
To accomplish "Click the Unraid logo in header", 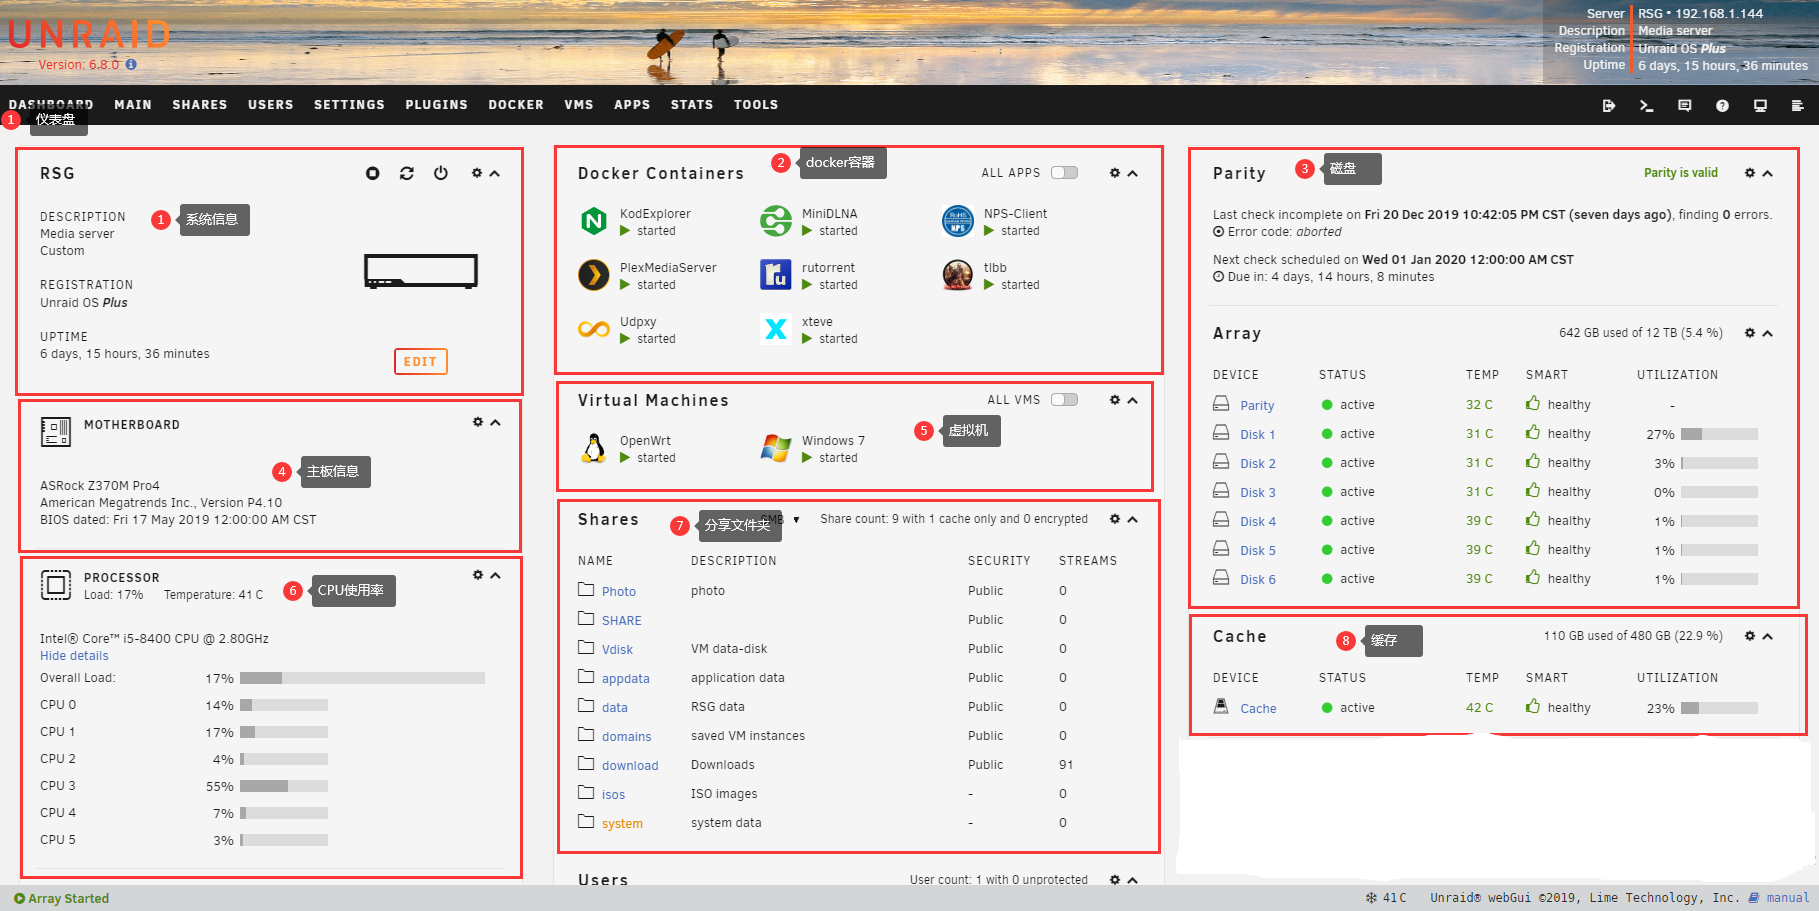I will click(90, 35).
